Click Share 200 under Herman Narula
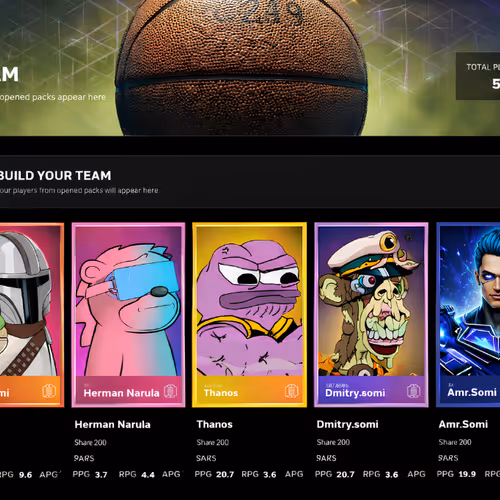The height and width of the screenshot is (500, 500). click(90, 443)
